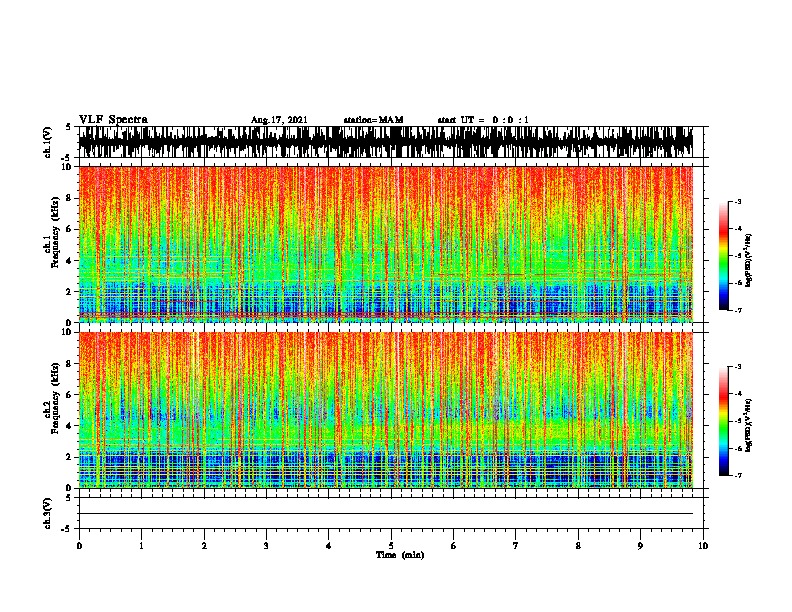Click tick label "6" on the time axis
Image resolution: width=792 pixels, height=612 pixels.
tap(453, 546)
